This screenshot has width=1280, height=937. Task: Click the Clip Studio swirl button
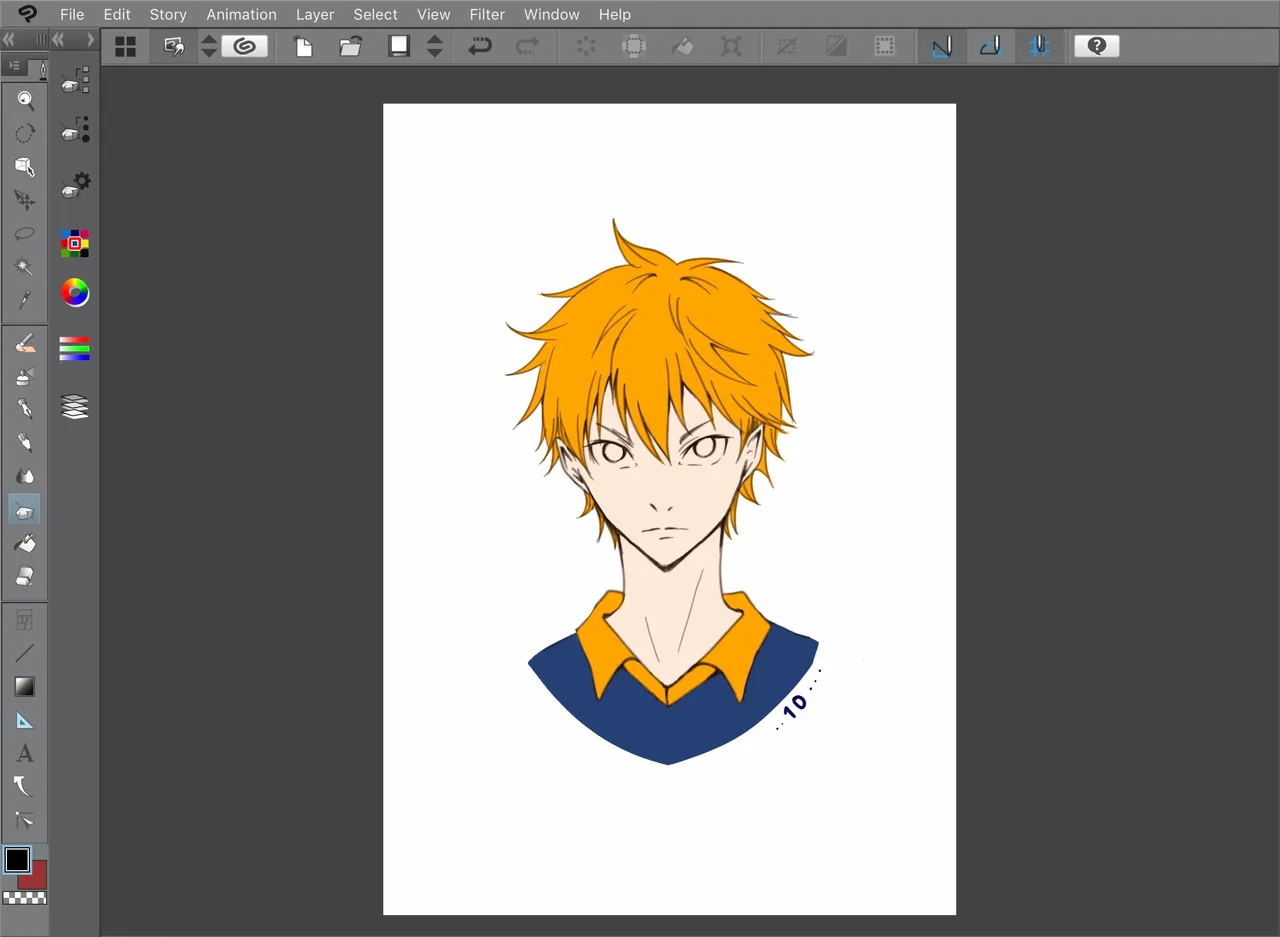pyautogui.click(x=244, y=46)
